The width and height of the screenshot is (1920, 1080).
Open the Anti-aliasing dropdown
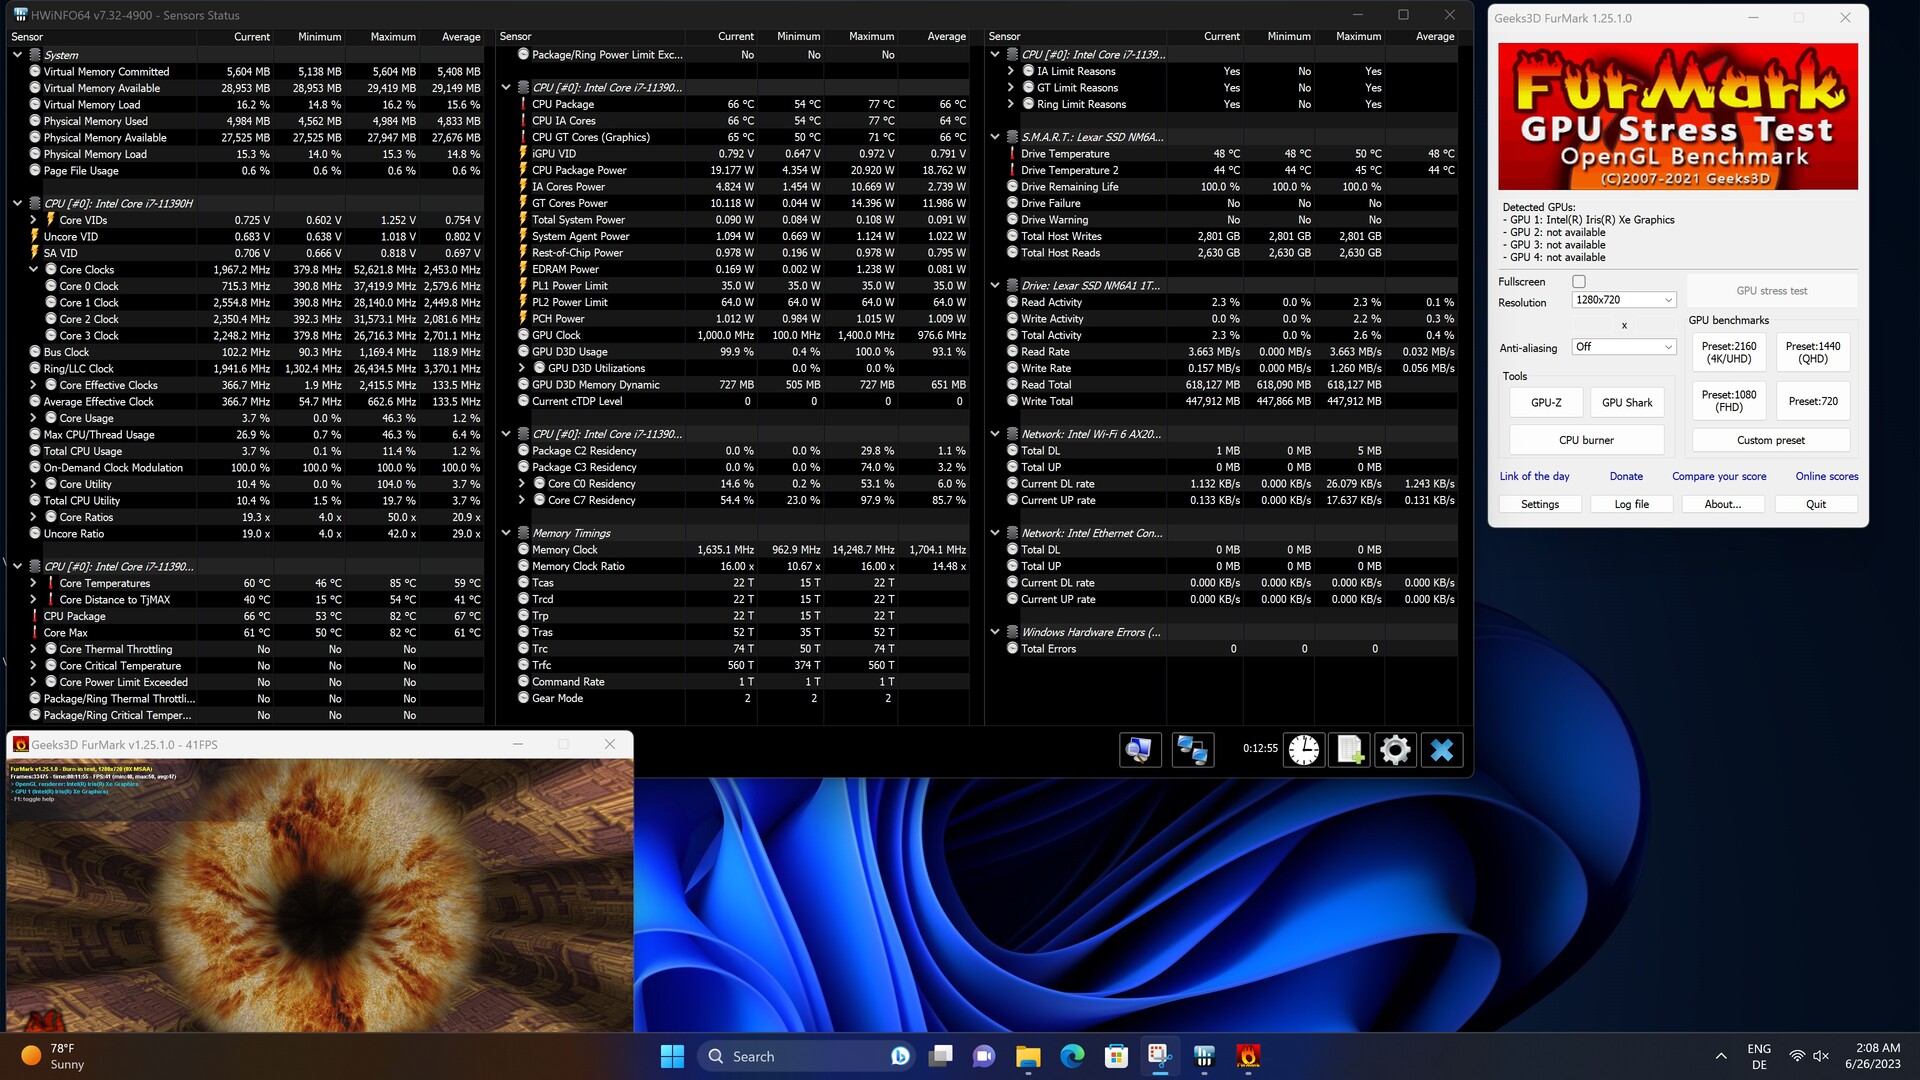(1623, 347)
